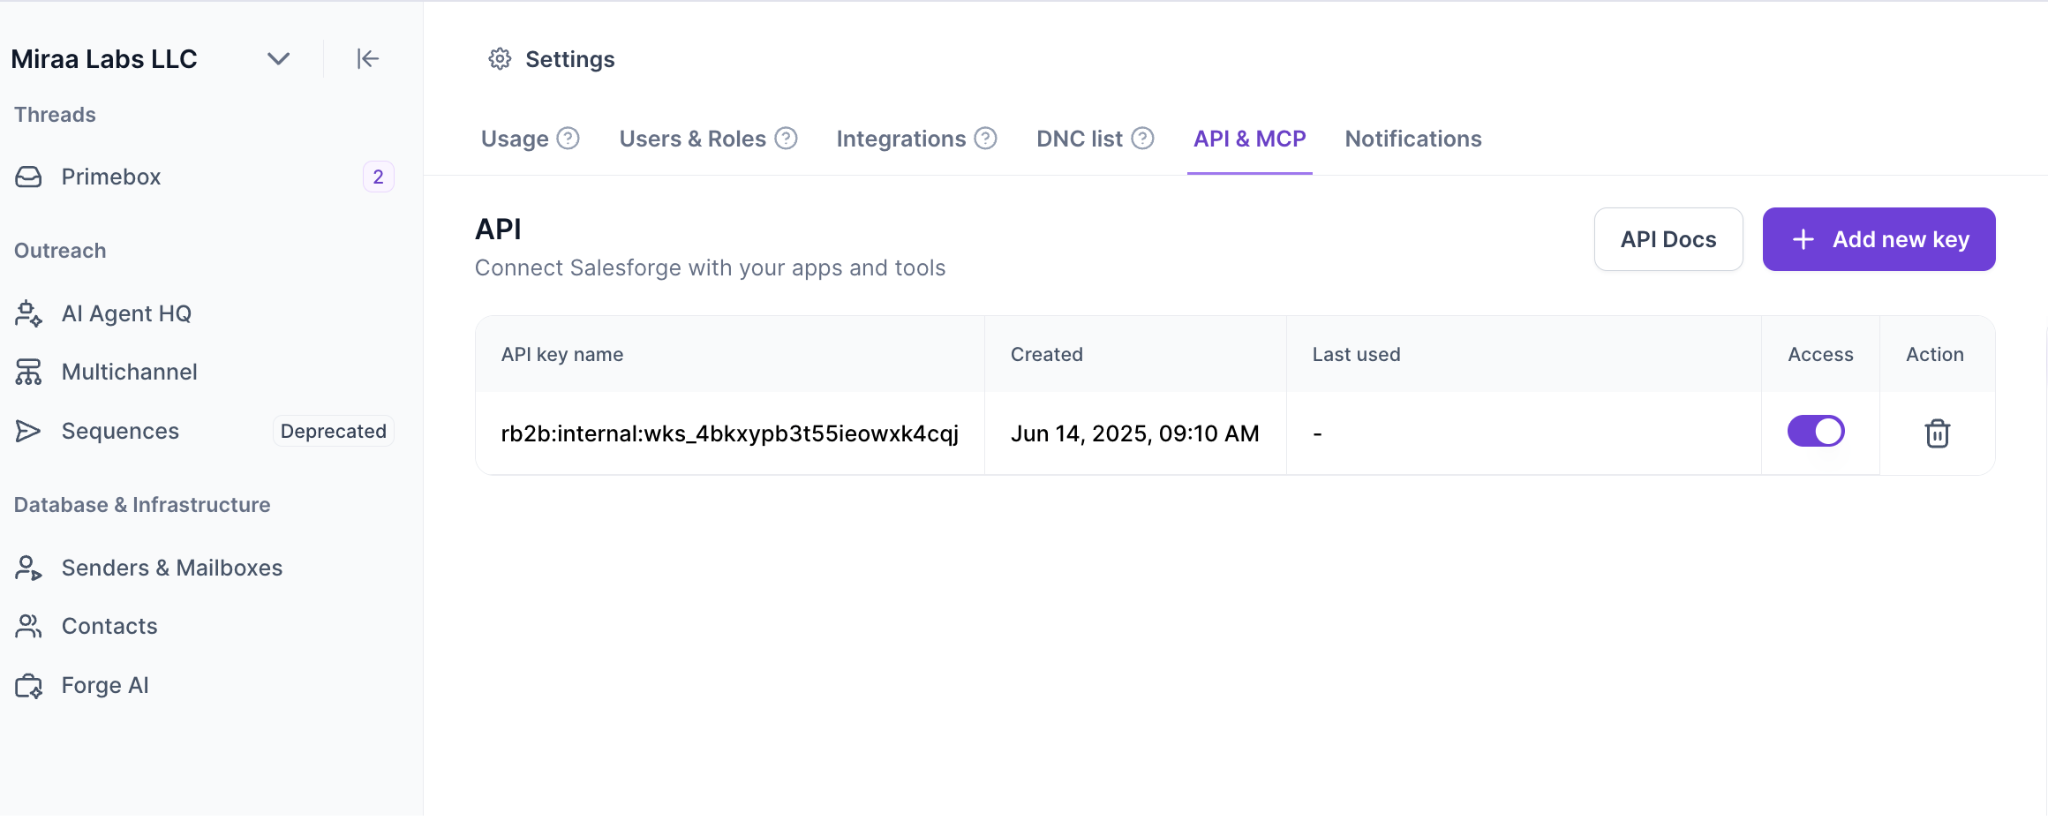The width and height of the screenshot is (2048, 816).
Task: Switch to the Notifications tab
Action: 1413,139
